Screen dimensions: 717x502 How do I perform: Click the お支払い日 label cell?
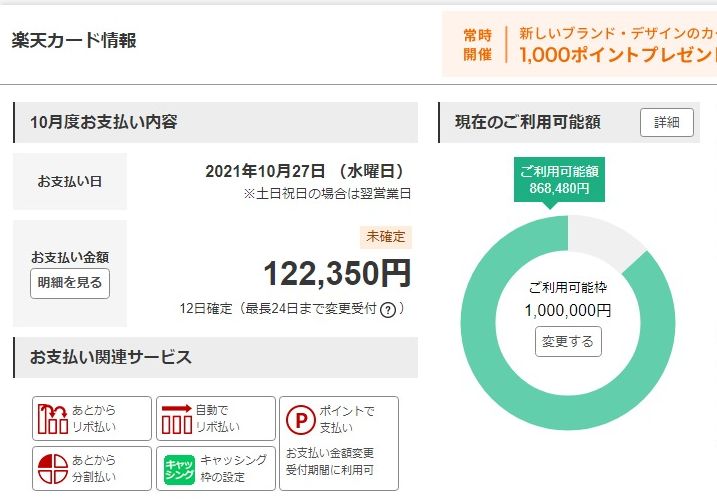click(x=70, y=182)
